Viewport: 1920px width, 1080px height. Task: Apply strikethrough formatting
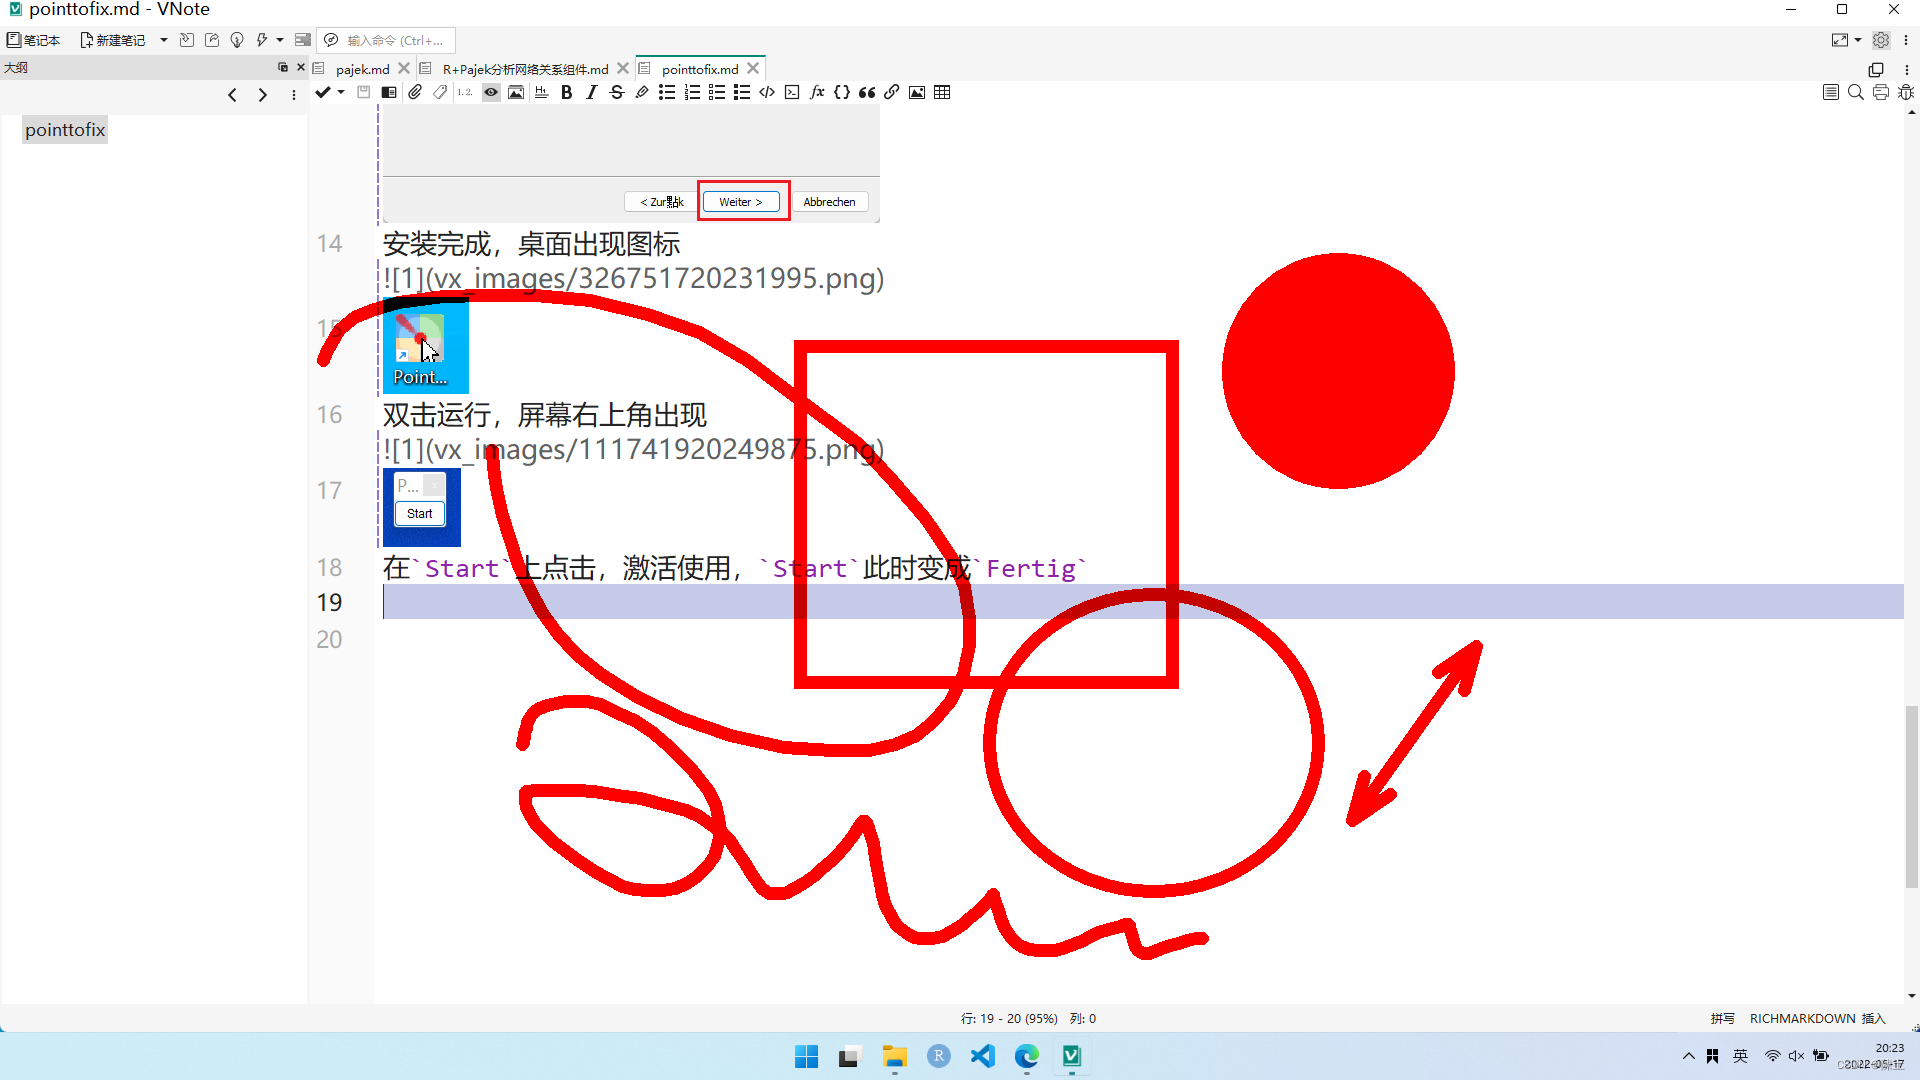point(616,92)
